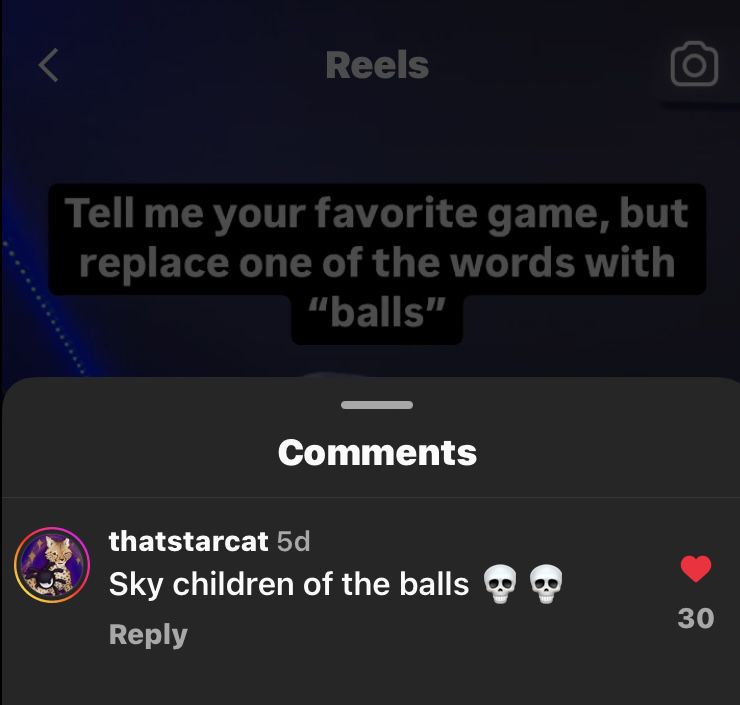Grab the comments sheet drag handle
This screenshot has height=705, width=740.
coord(377,405)
